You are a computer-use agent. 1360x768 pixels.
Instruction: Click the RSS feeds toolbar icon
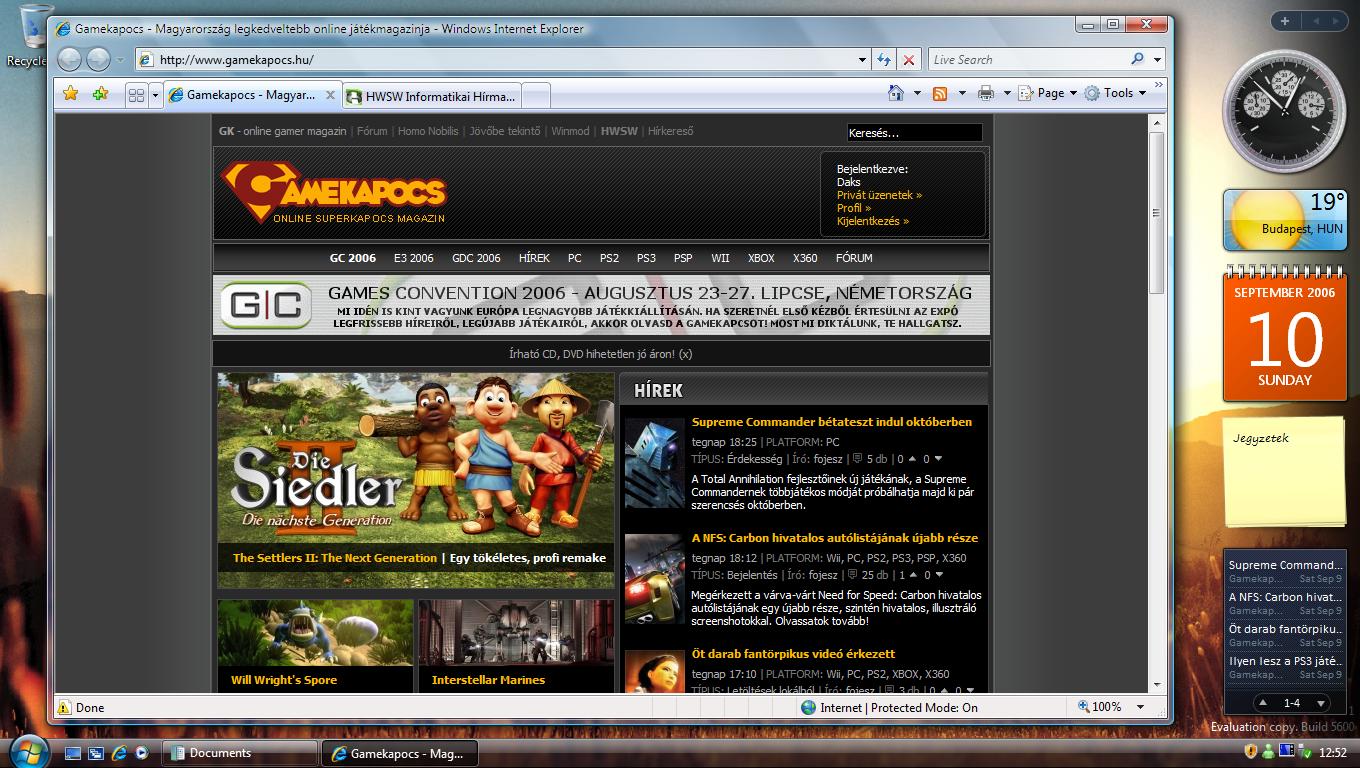(940, 93)
